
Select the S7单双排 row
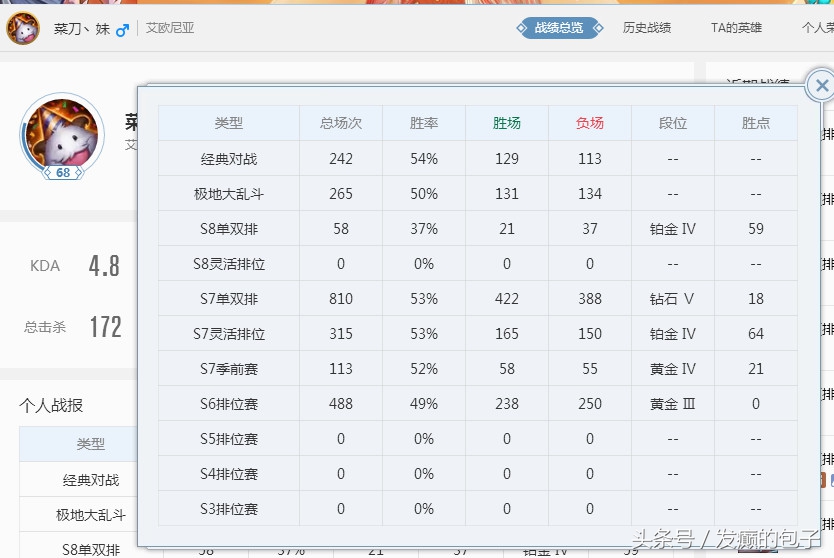pyautogui.click(x=478, y=298)
